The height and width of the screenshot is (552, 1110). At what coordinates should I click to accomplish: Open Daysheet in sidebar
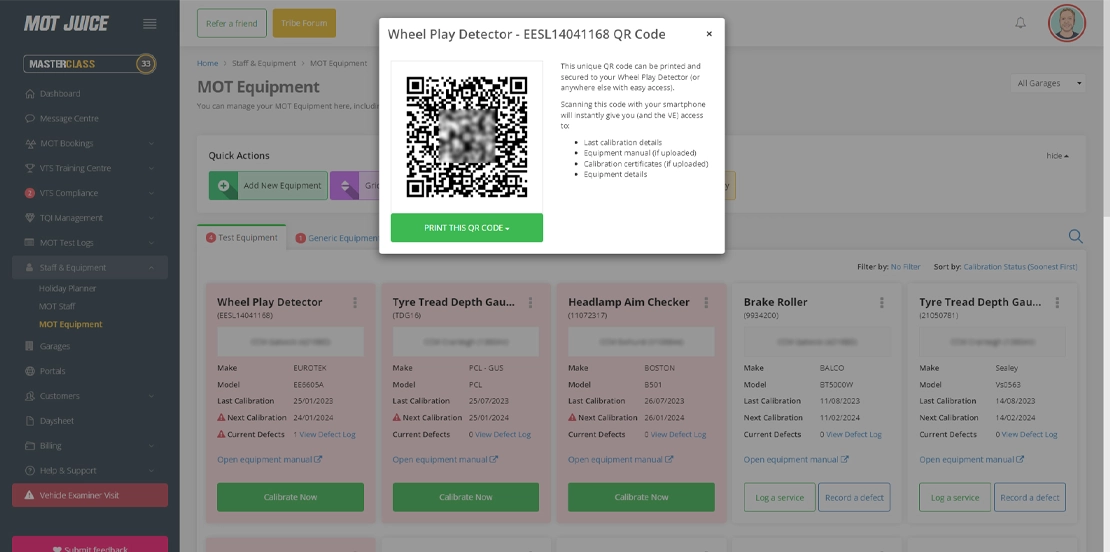(57, 420)
